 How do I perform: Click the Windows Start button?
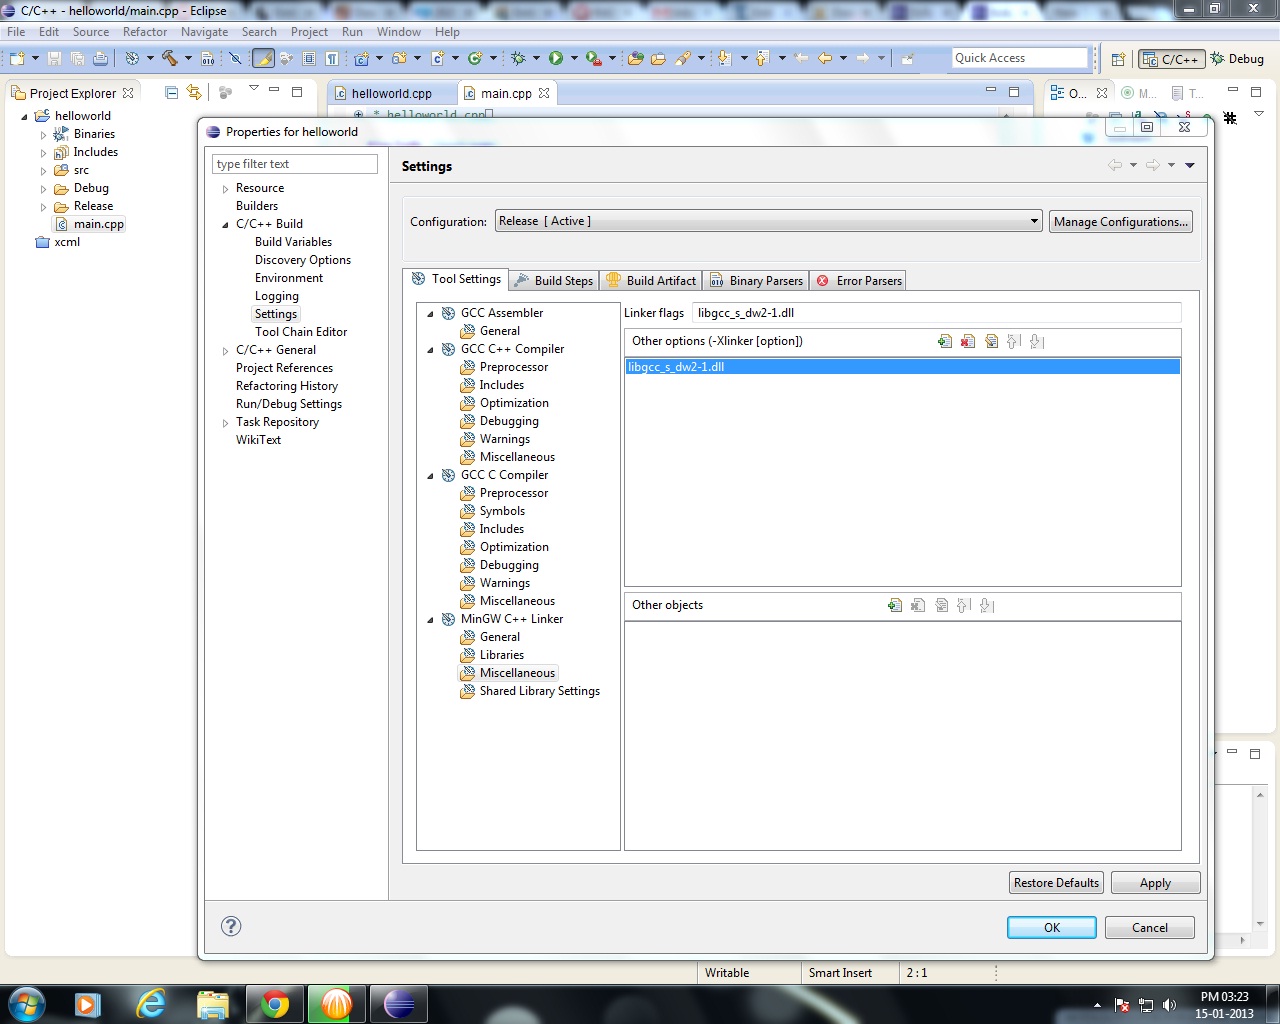click(x=27, y=1004)
